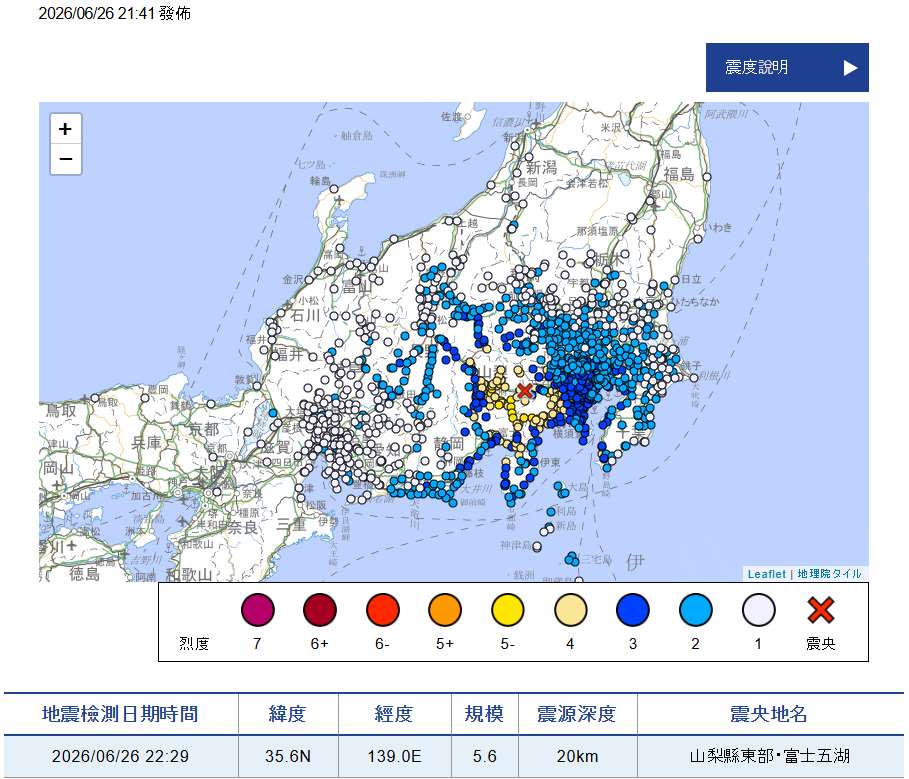Click the intensity 3 dark blue legend circle
This screenshot has height=779, width=909.
tap(633, 610)
